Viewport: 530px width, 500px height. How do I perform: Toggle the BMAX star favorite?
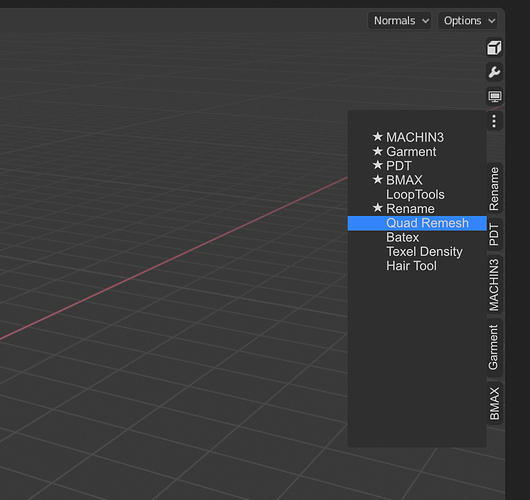378,180
